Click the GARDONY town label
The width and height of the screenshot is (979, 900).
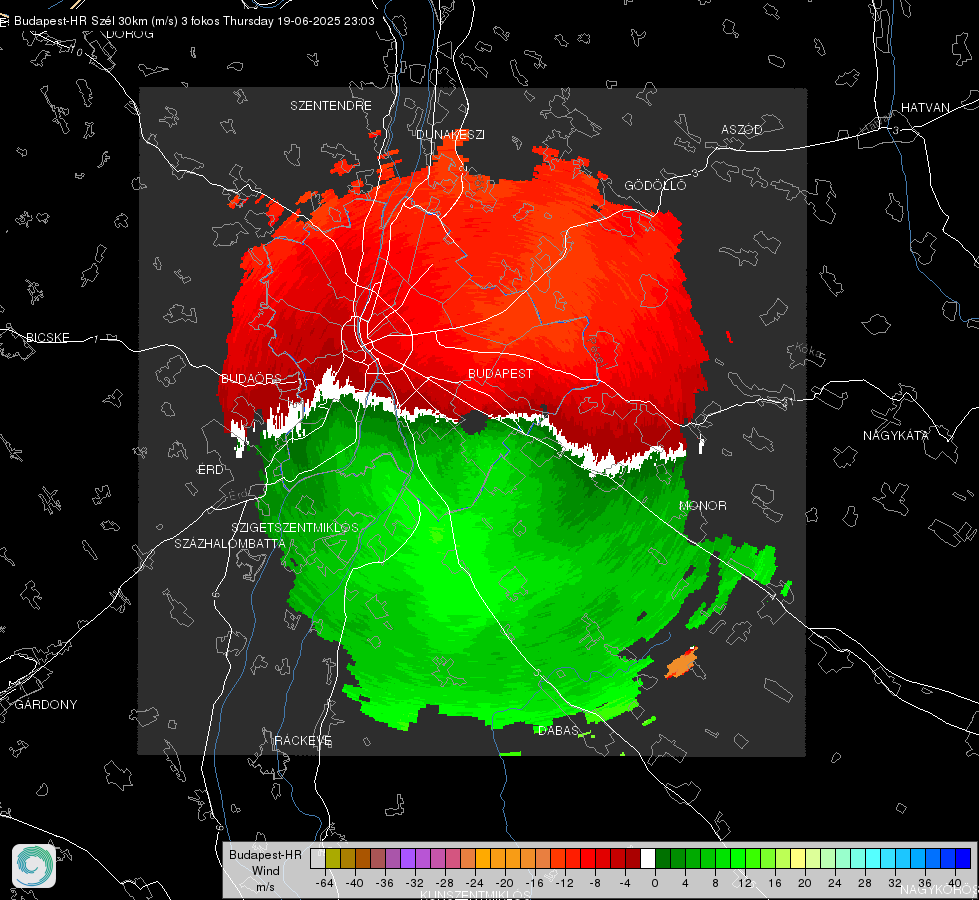(x=46, y=705)
